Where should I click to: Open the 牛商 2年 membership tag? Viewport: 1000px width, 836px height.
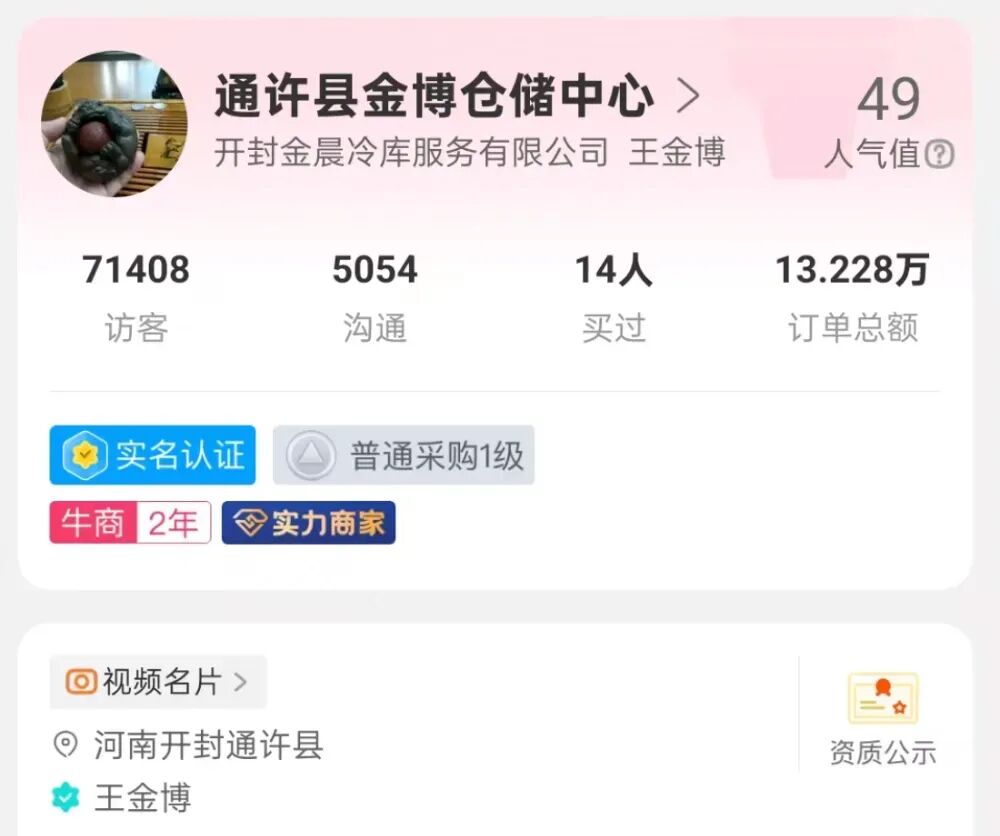(x=130, y=523)
